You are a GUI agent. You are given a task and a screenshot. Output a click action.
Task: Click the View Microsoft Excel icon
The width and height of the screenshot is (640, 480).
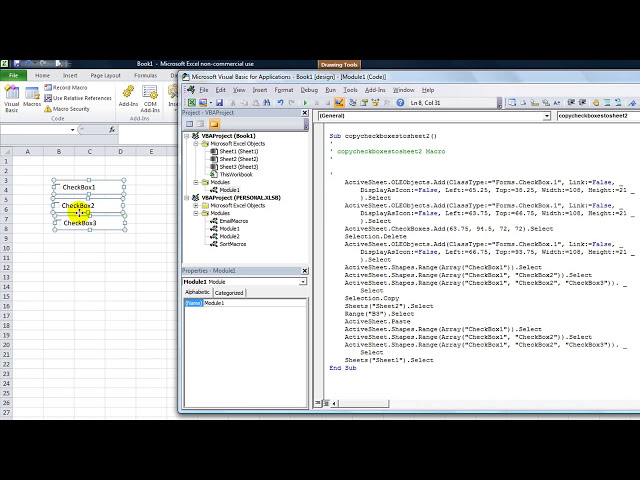(191, 102)
